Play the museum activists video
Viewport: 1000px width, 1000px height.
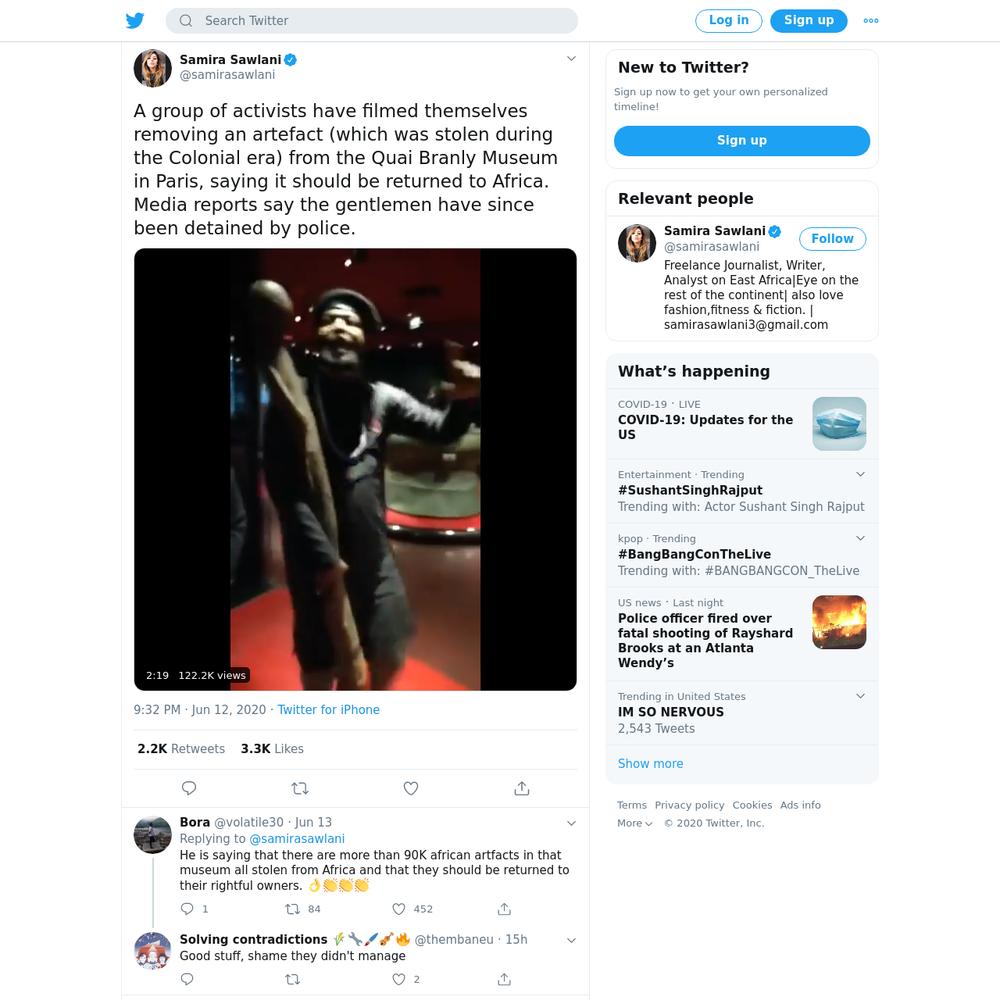click(355, 469)
